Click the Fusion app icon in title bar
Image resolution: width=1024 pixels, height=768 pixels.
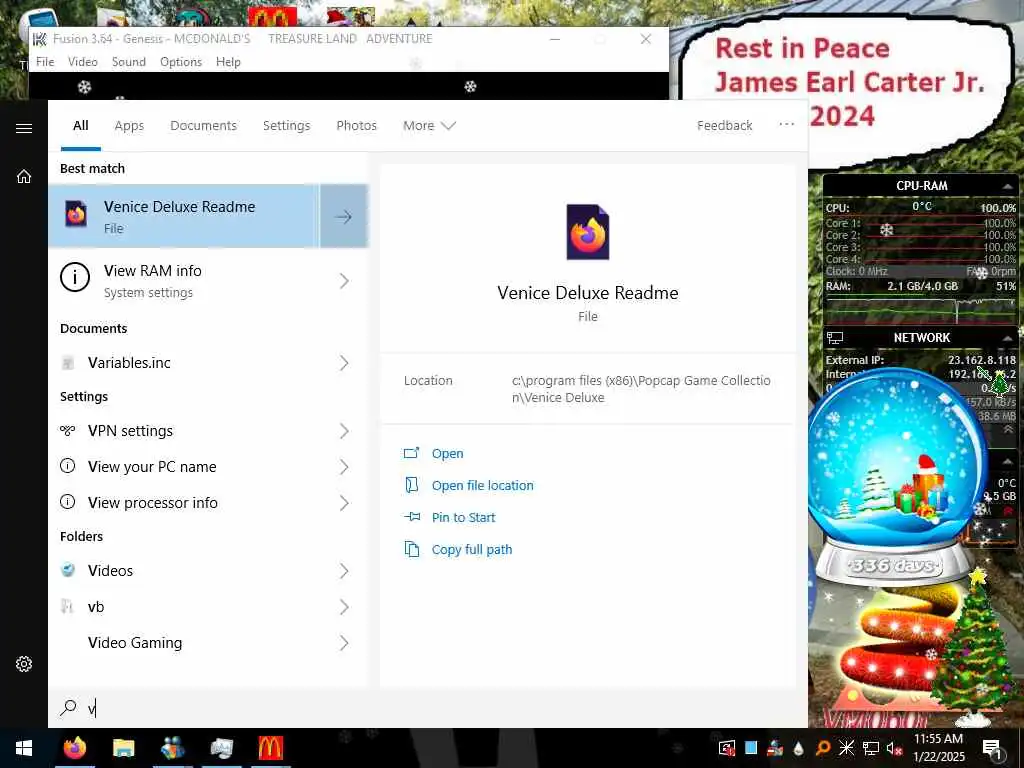(40, 39)
